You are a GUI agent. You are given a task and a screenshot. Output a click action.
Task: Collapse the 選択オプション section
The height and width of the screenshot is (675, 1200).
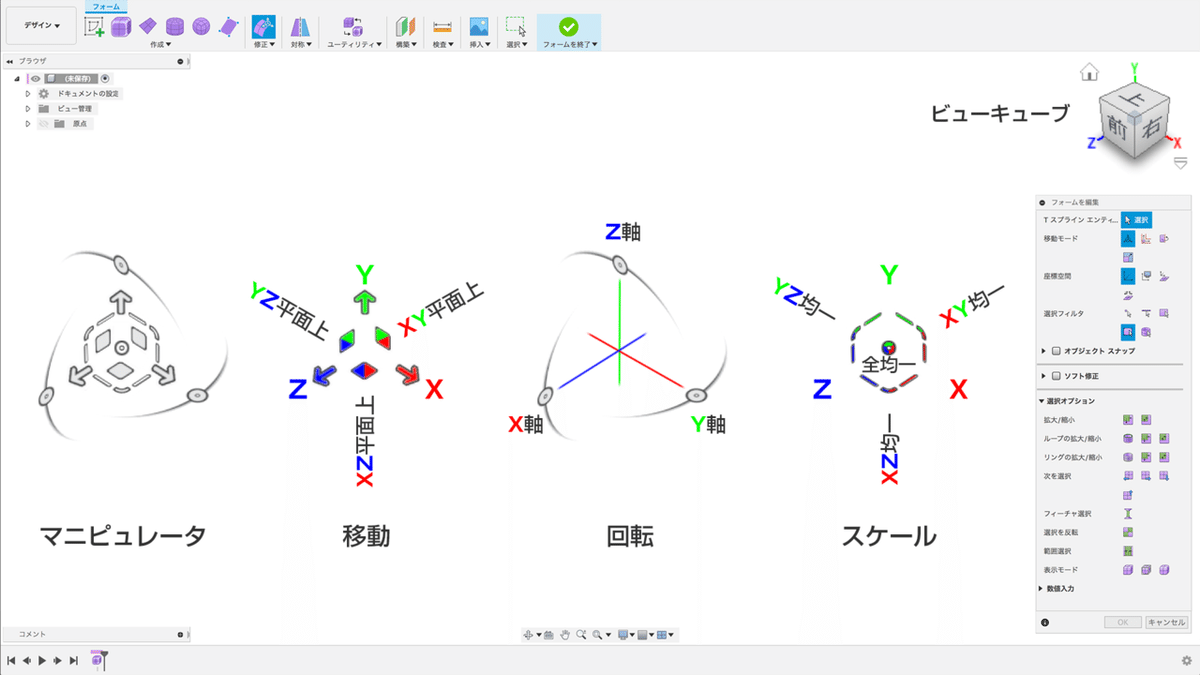(1041, 401)
